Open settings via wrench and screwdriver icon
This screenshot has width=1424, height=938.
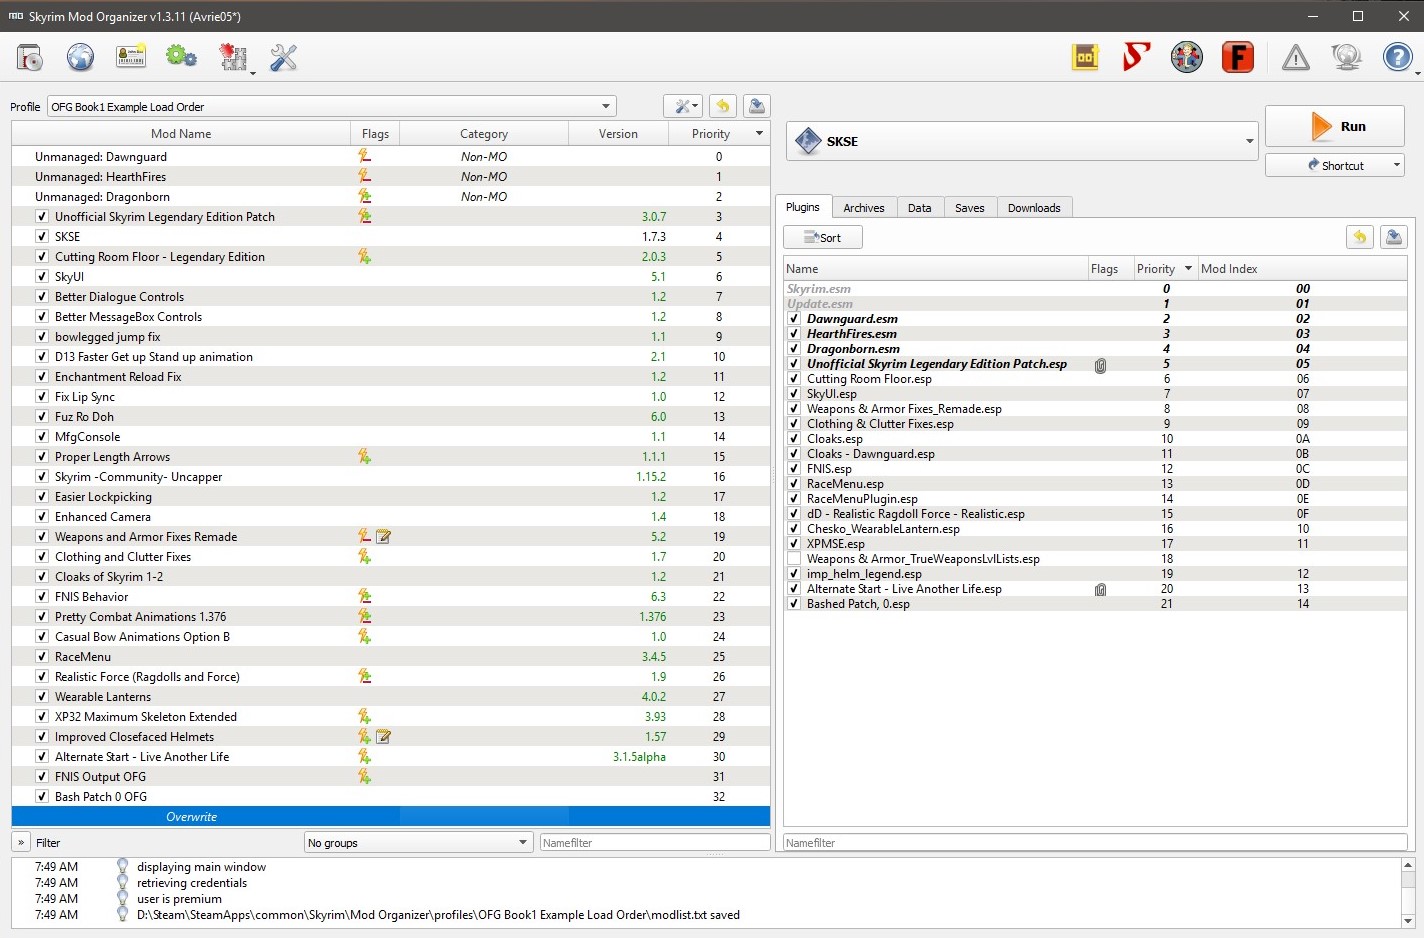tap(284, 58)
